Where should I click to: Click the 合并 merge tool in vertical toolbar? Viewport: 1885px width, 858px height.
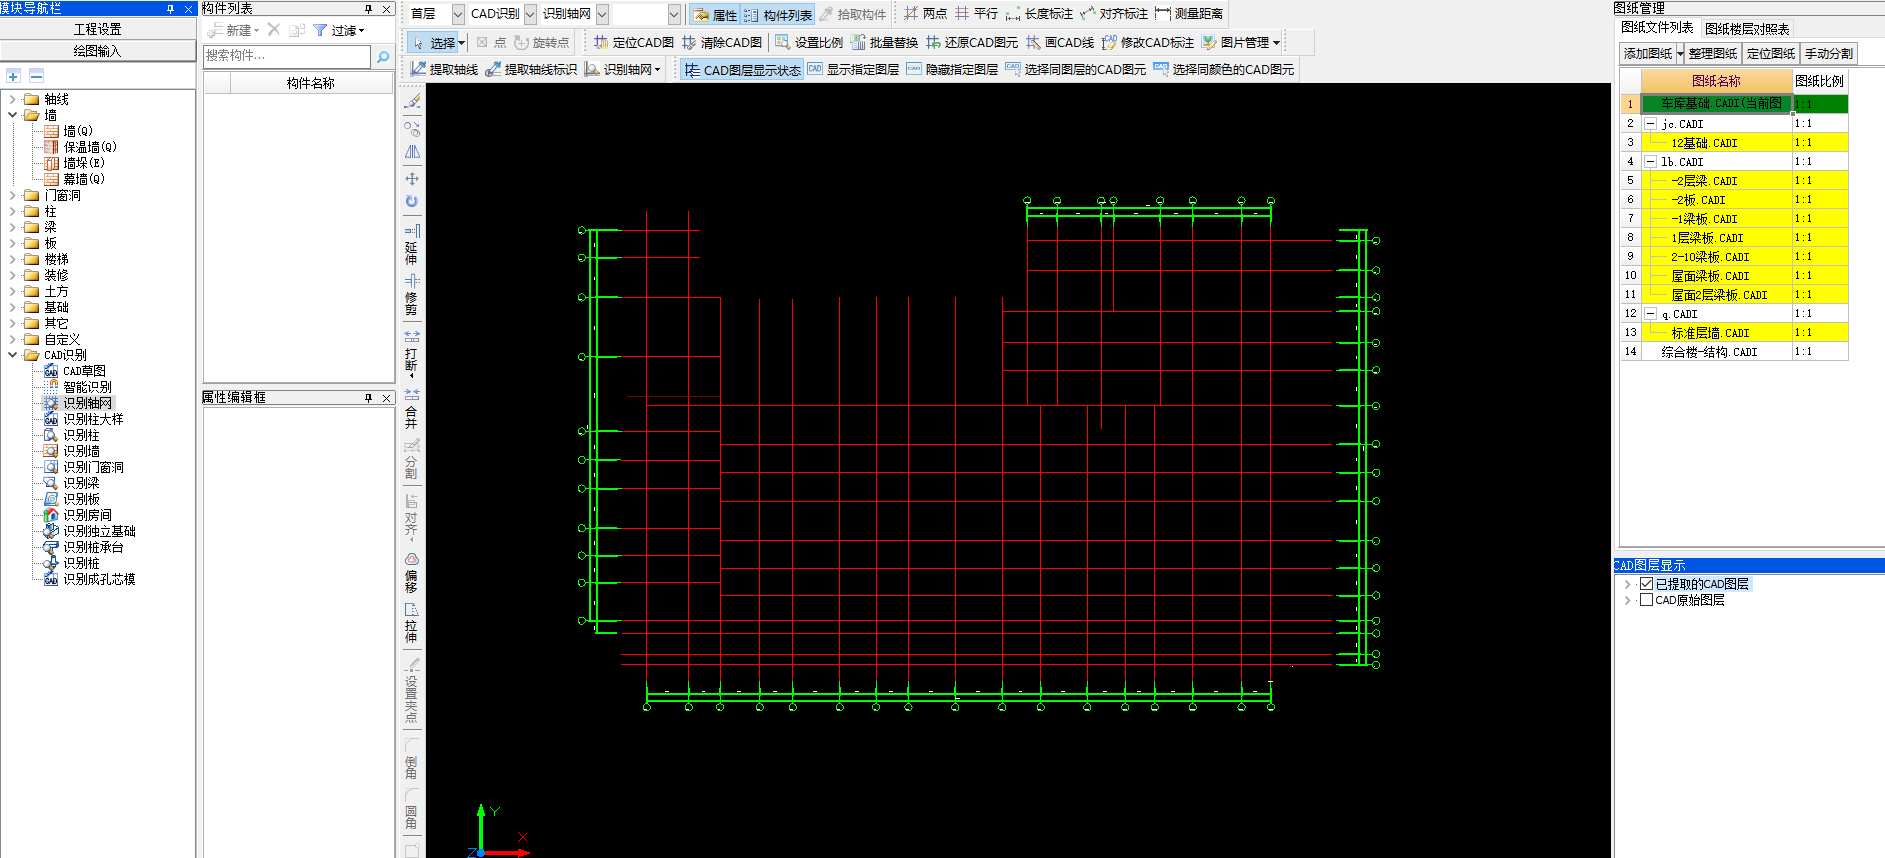(x=411, y=409)
